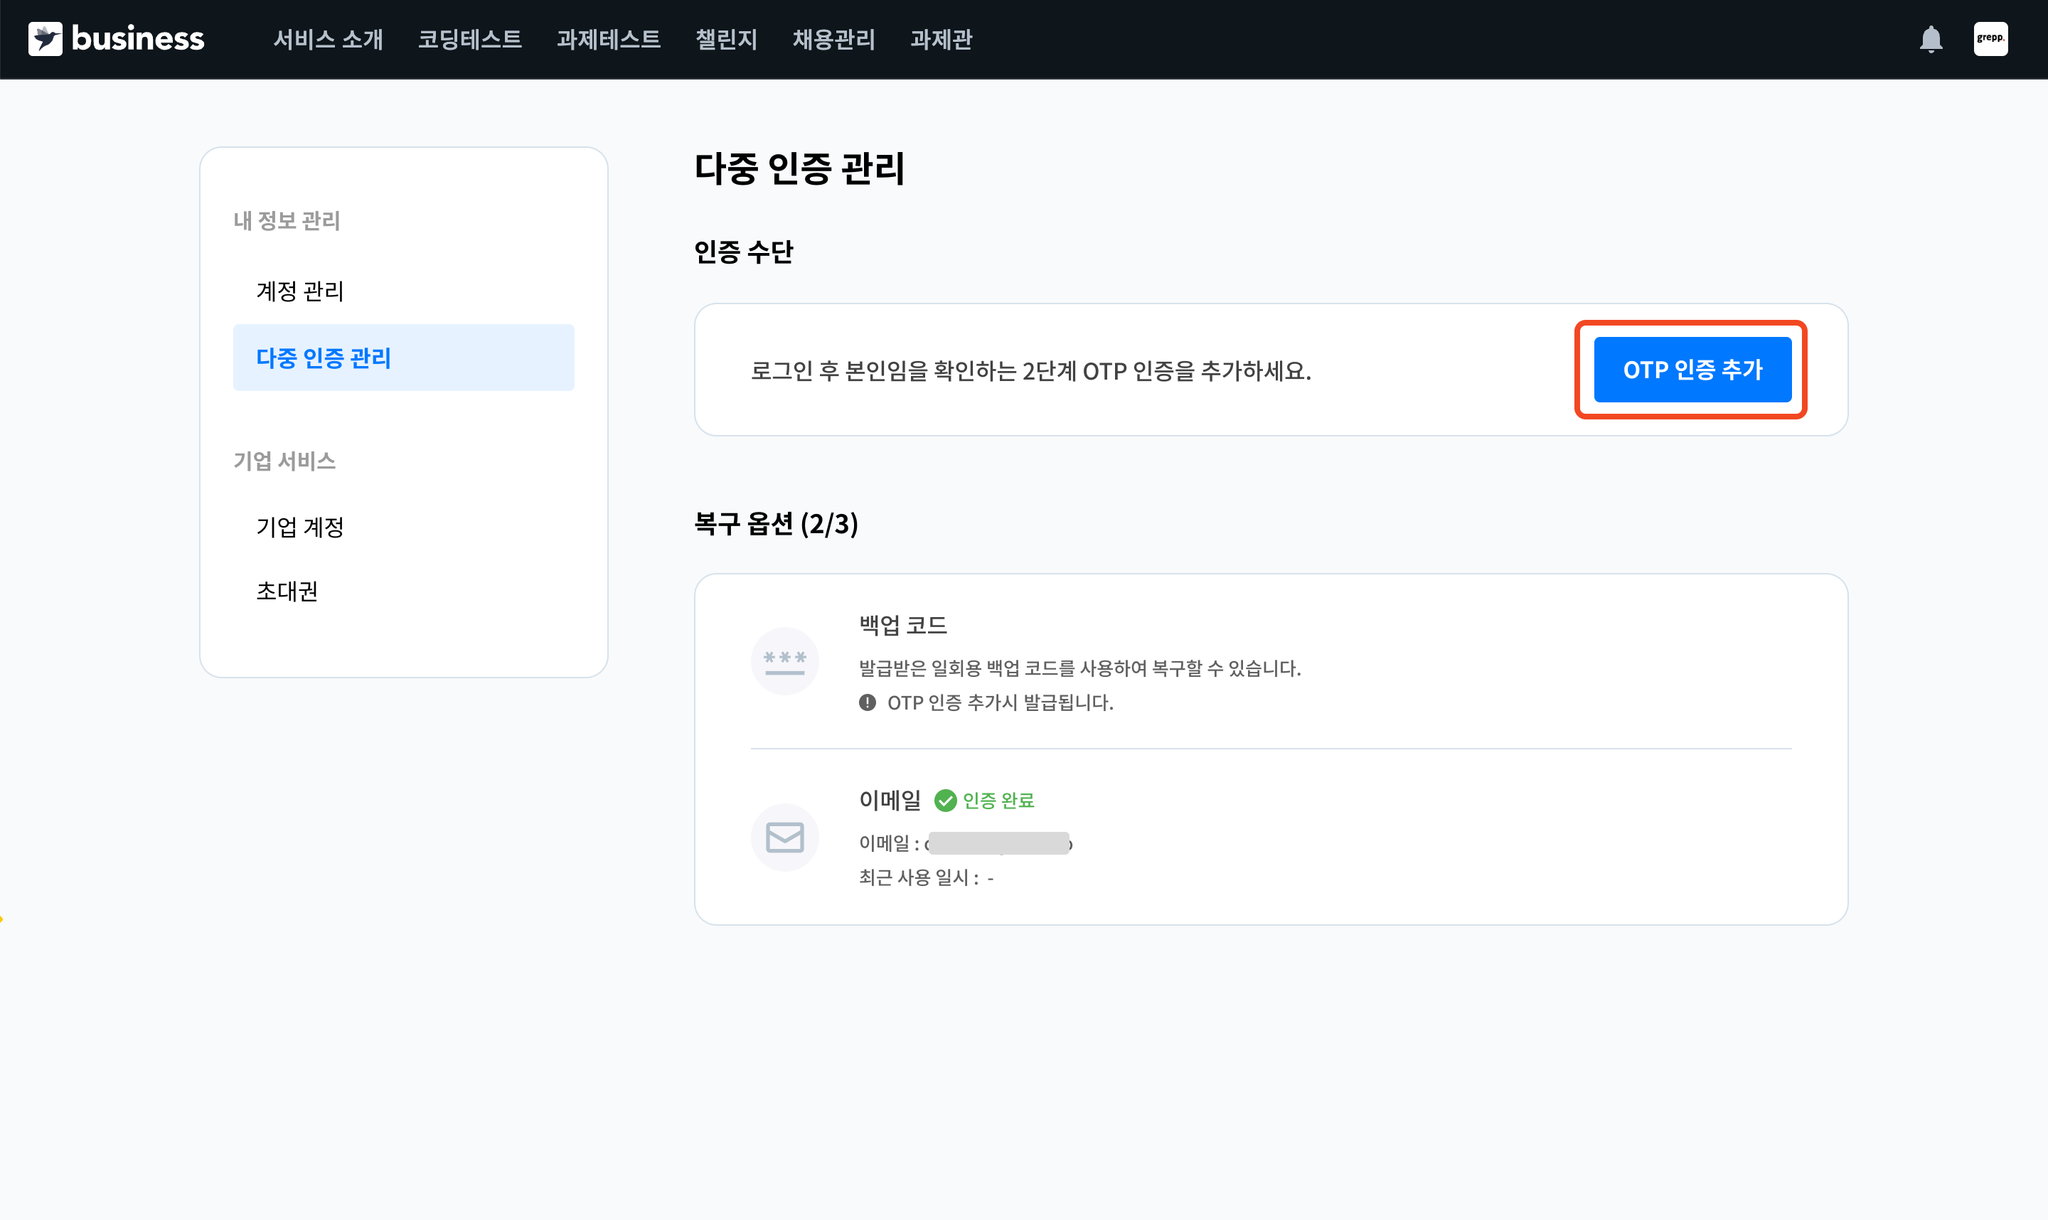
Task: Click the business bird logo icon
Action: [45, 39]
